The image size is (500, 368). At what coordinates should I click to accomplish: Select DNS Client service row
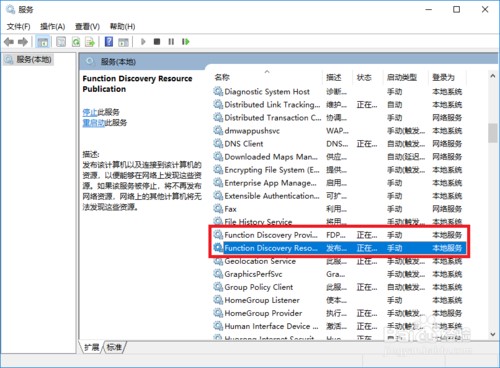pyautogui.click(x=338, y=143)
